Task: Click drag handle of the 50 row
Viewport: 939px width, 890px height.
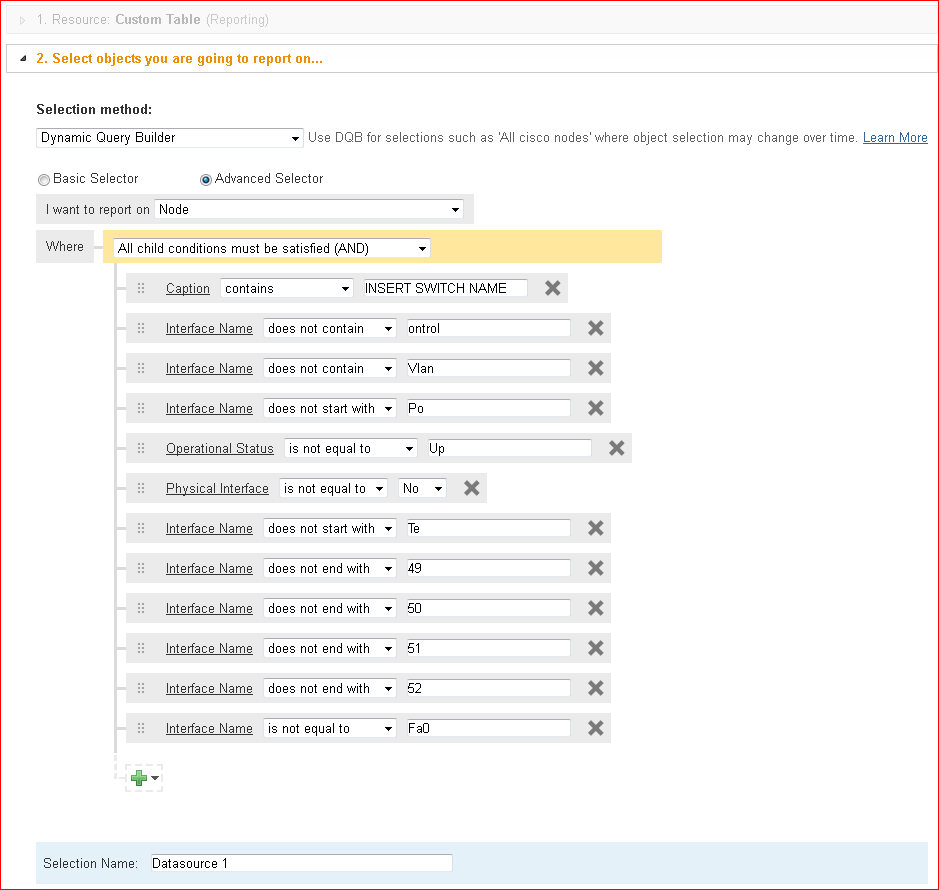Action: pos(141,608)
